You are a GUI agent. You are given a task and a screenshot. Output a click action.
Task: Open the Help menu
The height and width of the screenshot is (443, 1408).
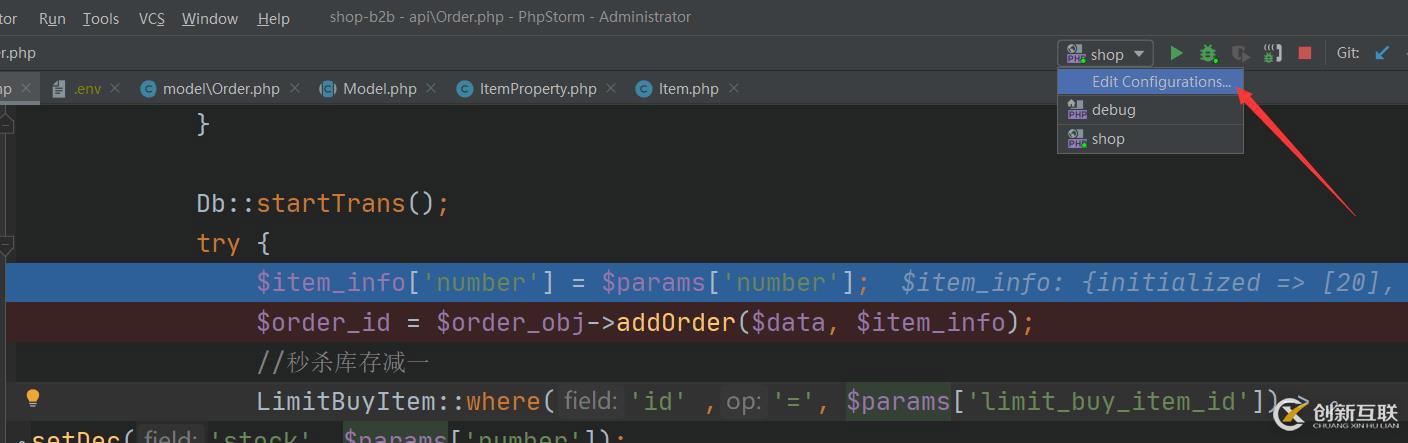(x=273, y=18)
